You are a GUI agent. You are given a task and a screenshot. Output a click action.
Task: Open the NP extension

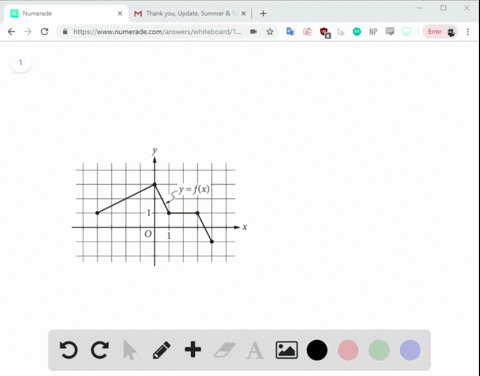(x=373, y=32)
